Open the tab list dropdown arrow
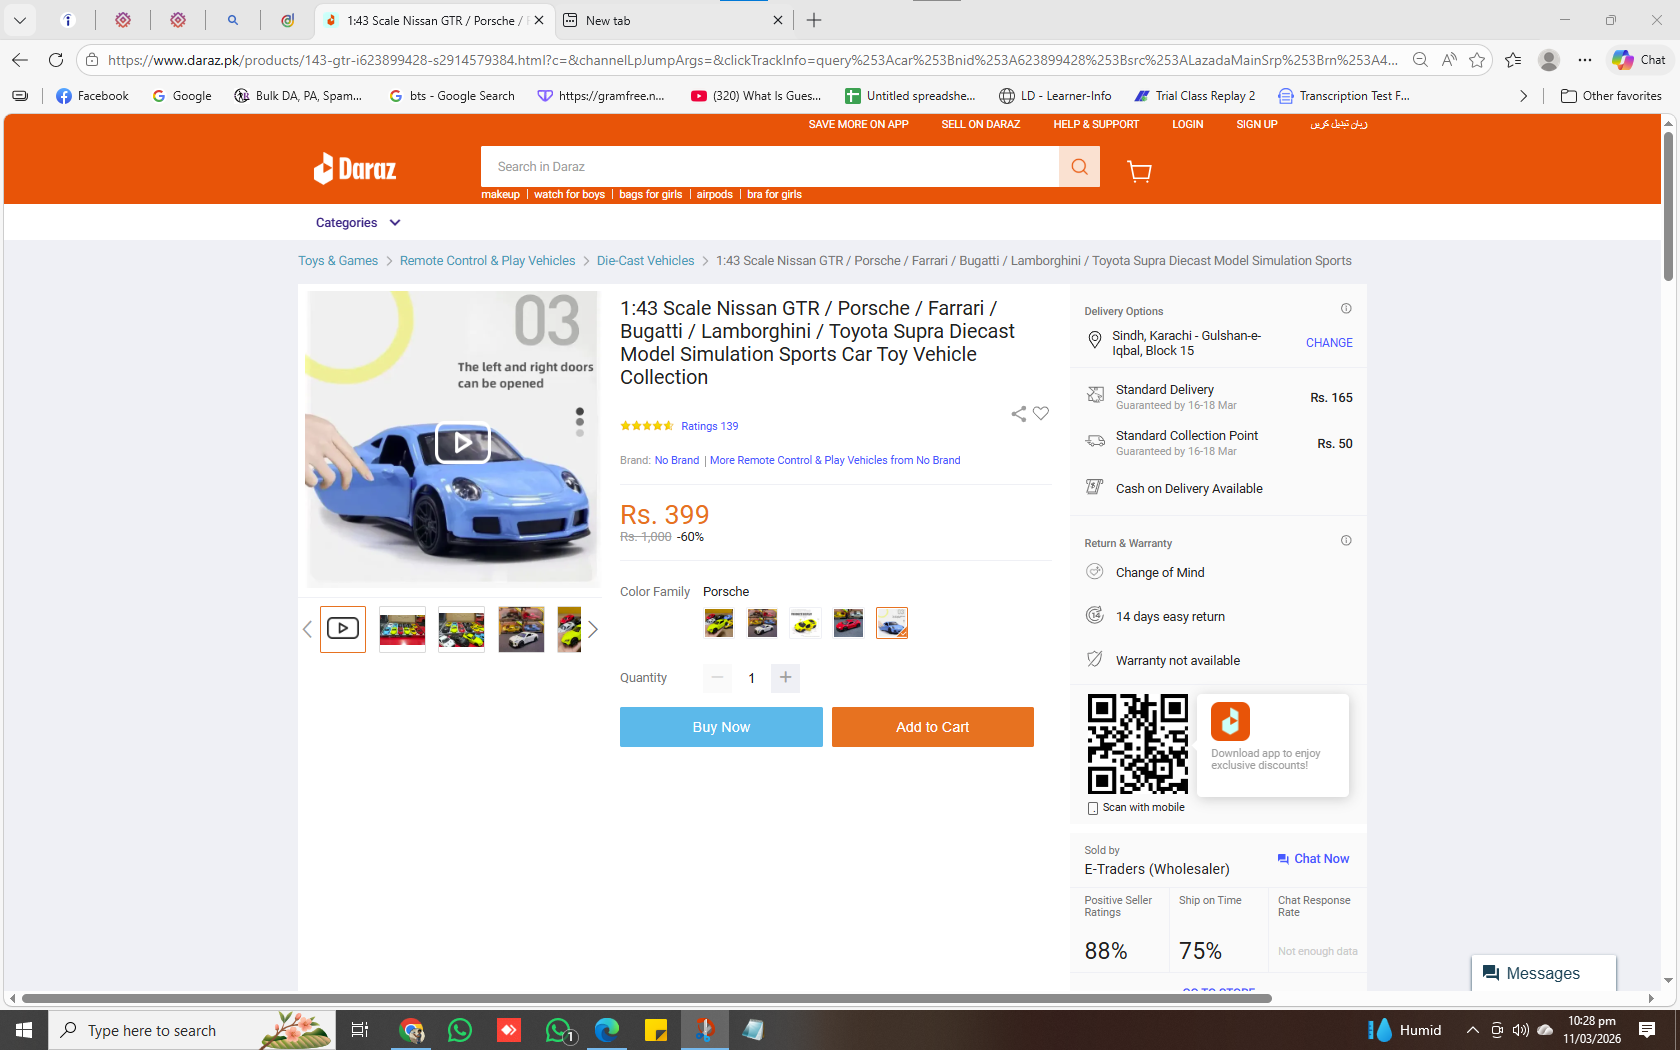Image resolution: width=1680 pixels, height=1050 pixels. pyautogui.click(x=20, y=20)
